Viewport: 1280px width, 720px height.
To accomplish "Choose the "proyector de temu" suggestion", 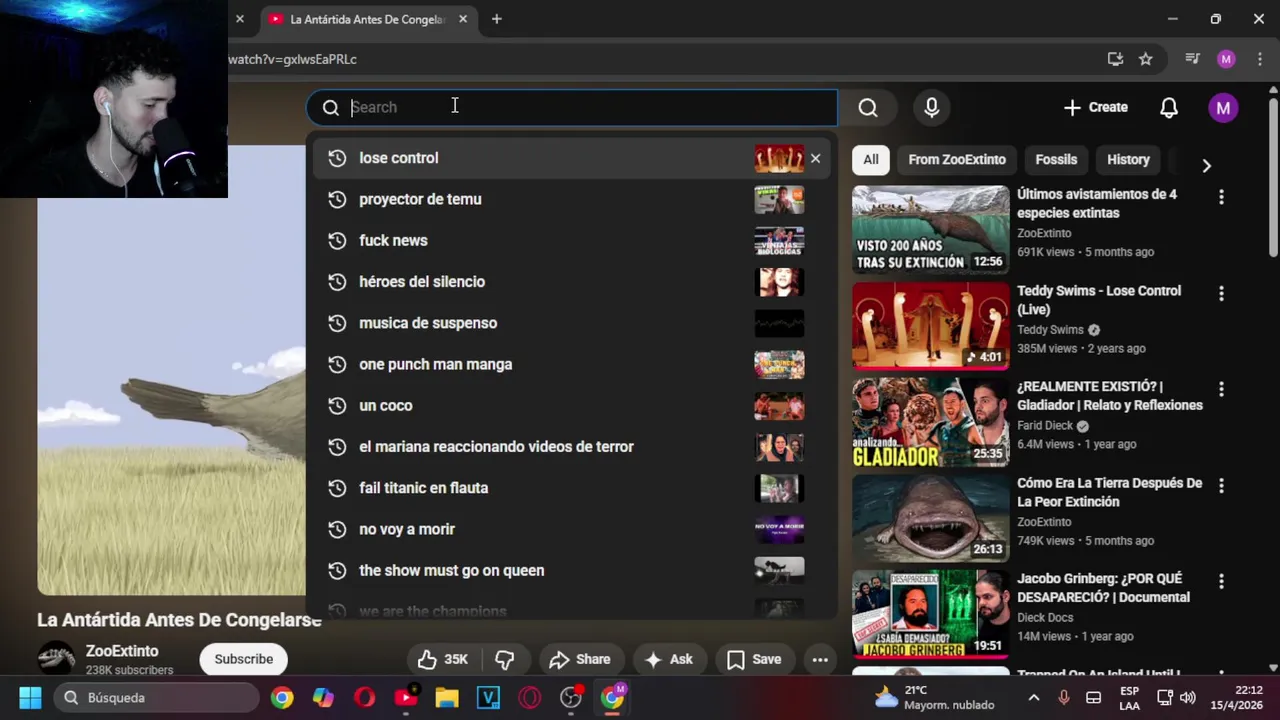I will coord(571,199).
